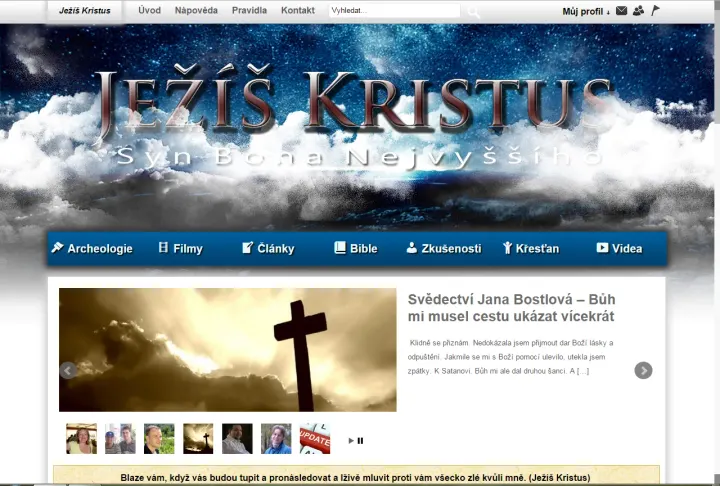The width and height of the screenshot is (720, 486).
Task: Click the Ježíš Kristus site logo button
Action: click(x=85, y=11)
